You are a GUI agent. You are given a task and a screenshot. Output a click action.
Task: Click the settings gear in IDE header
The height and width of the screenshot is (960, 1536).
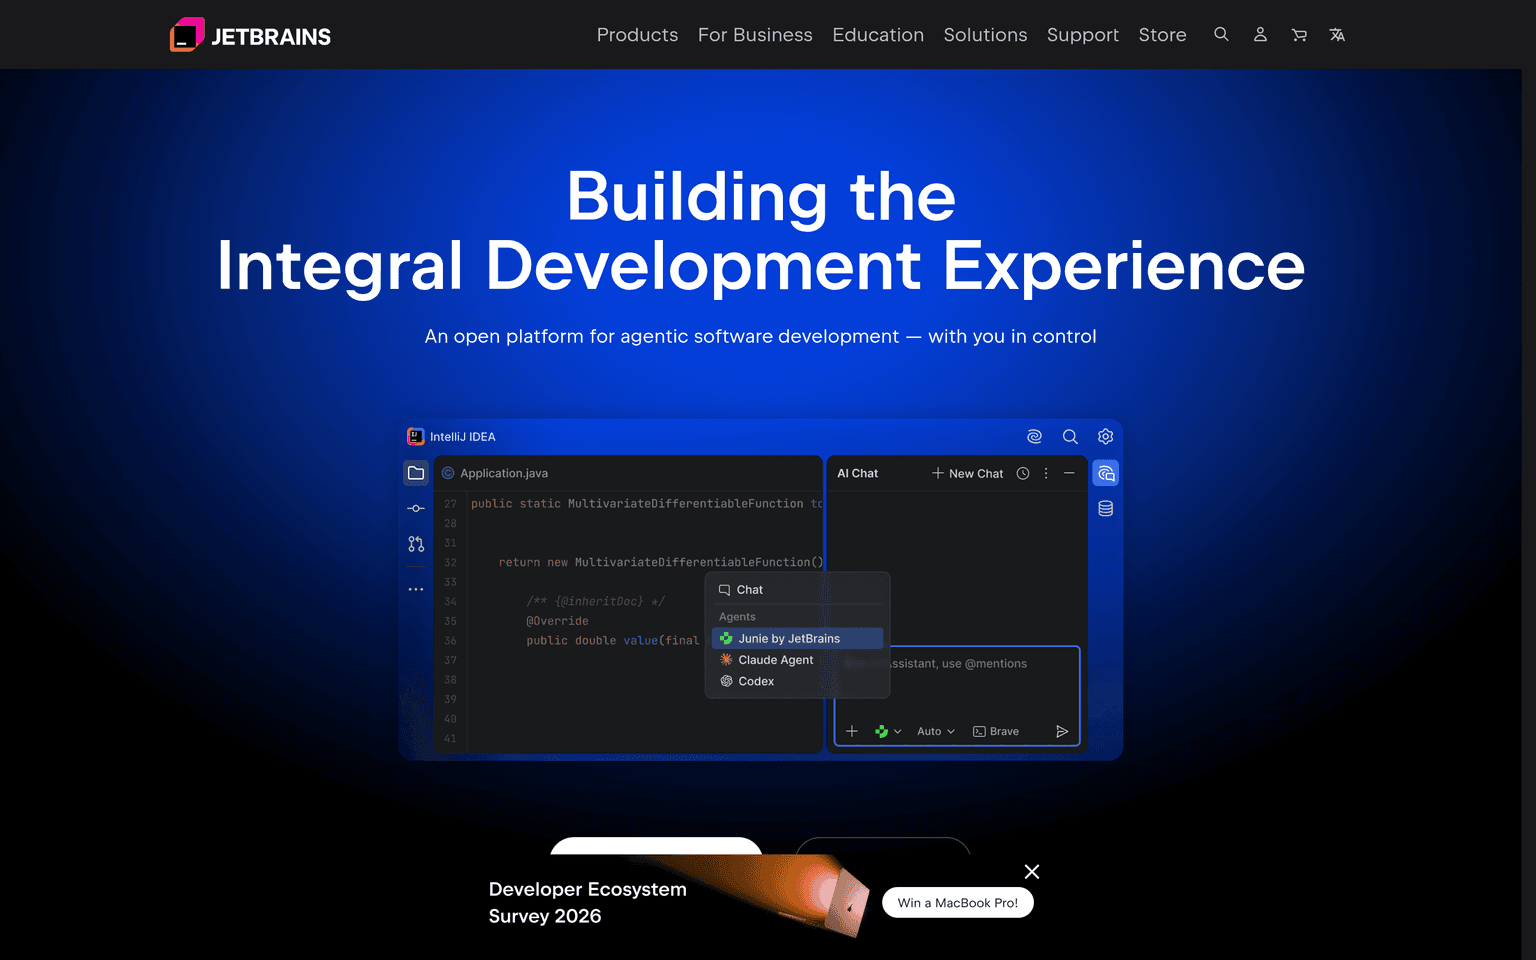[x=1105, y=436]
